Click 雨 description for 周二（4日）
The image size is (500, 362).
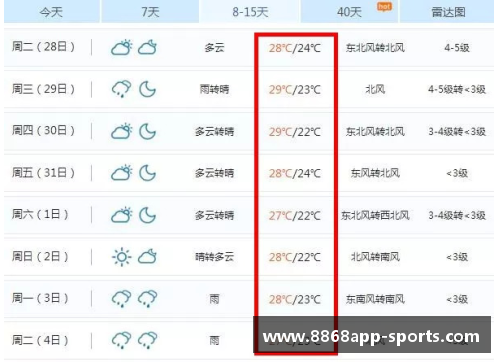pyautogui.click(x=214, y=340)
